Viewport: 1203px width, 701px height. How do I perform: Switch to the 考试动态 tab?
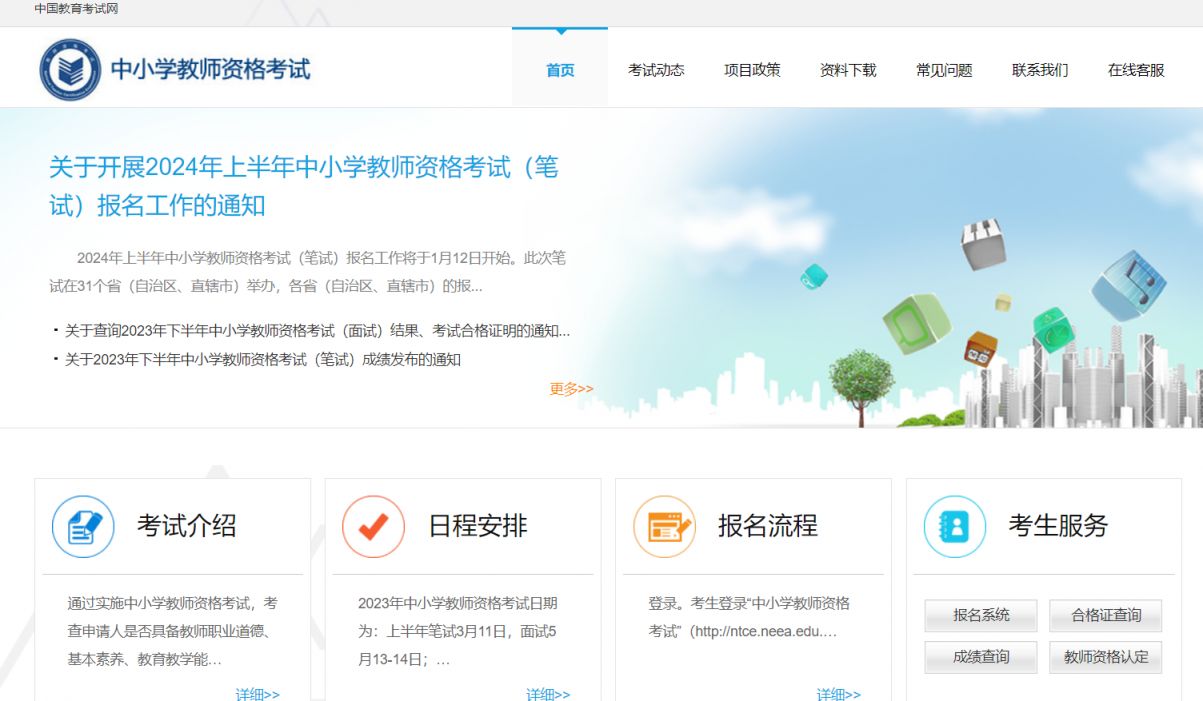click(x=657, y=69)
